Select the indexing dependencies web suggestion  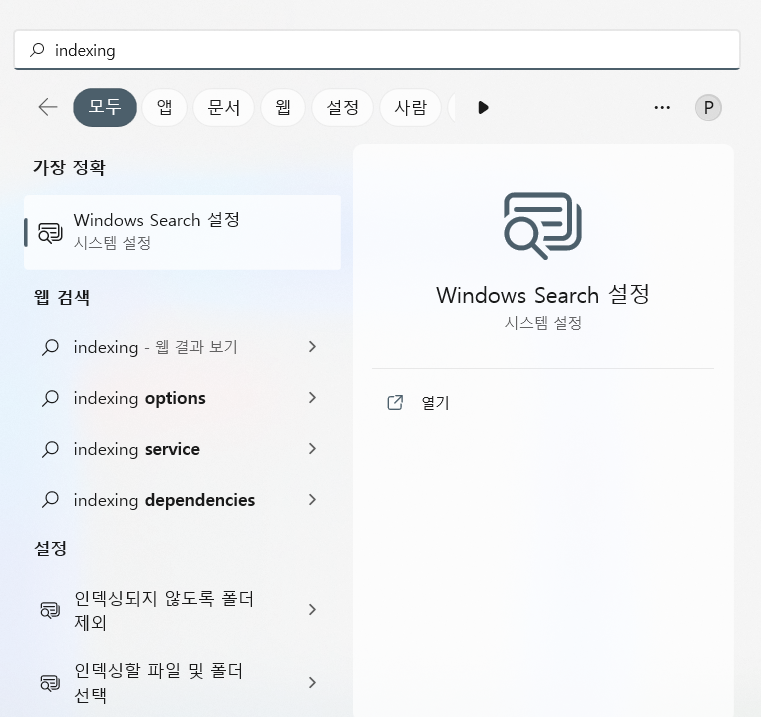pos(182,500)
